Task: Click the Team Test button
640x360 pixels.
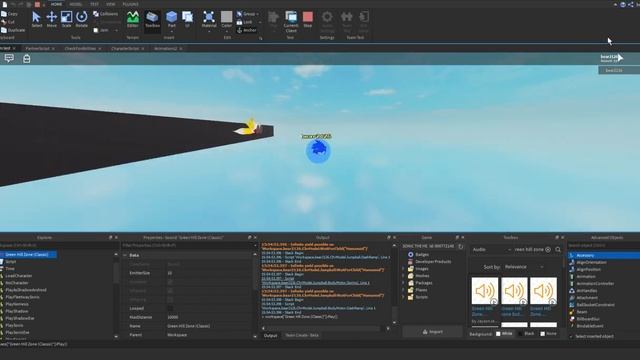Action: [347, 21]
